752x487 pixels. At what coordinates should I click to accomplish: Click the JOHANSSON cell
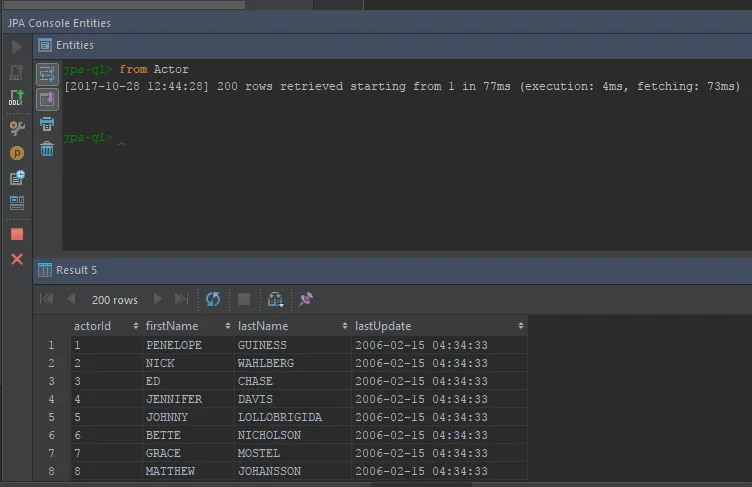293,471
